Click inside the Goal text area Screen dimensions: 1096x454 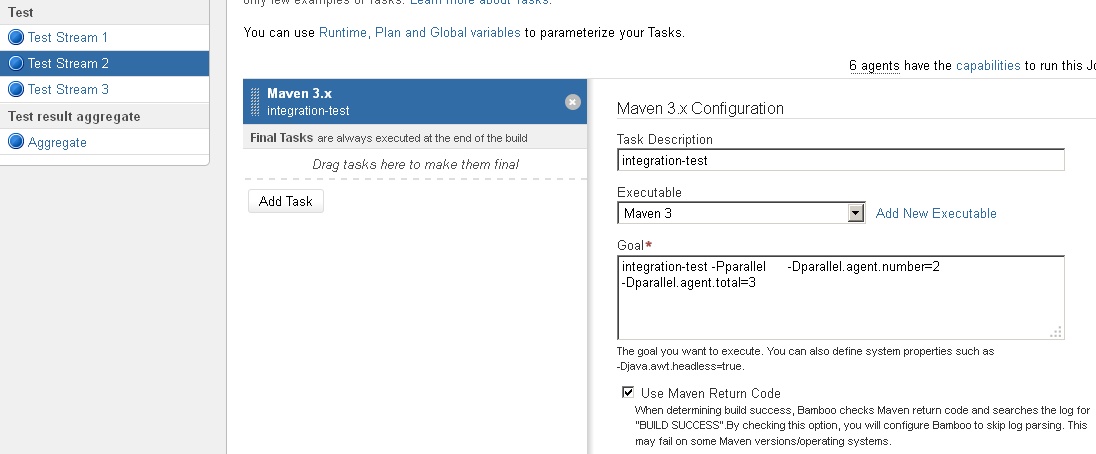click(841, 298)
